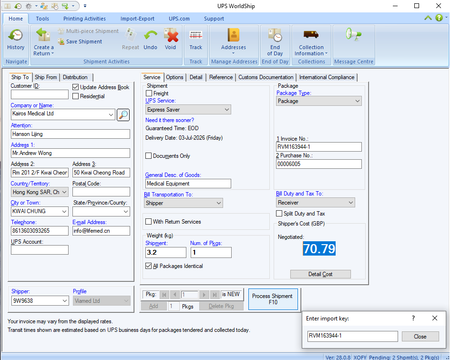Collapse the ribbon with the green chevron

pyautogui.click(x=428, y=18)
